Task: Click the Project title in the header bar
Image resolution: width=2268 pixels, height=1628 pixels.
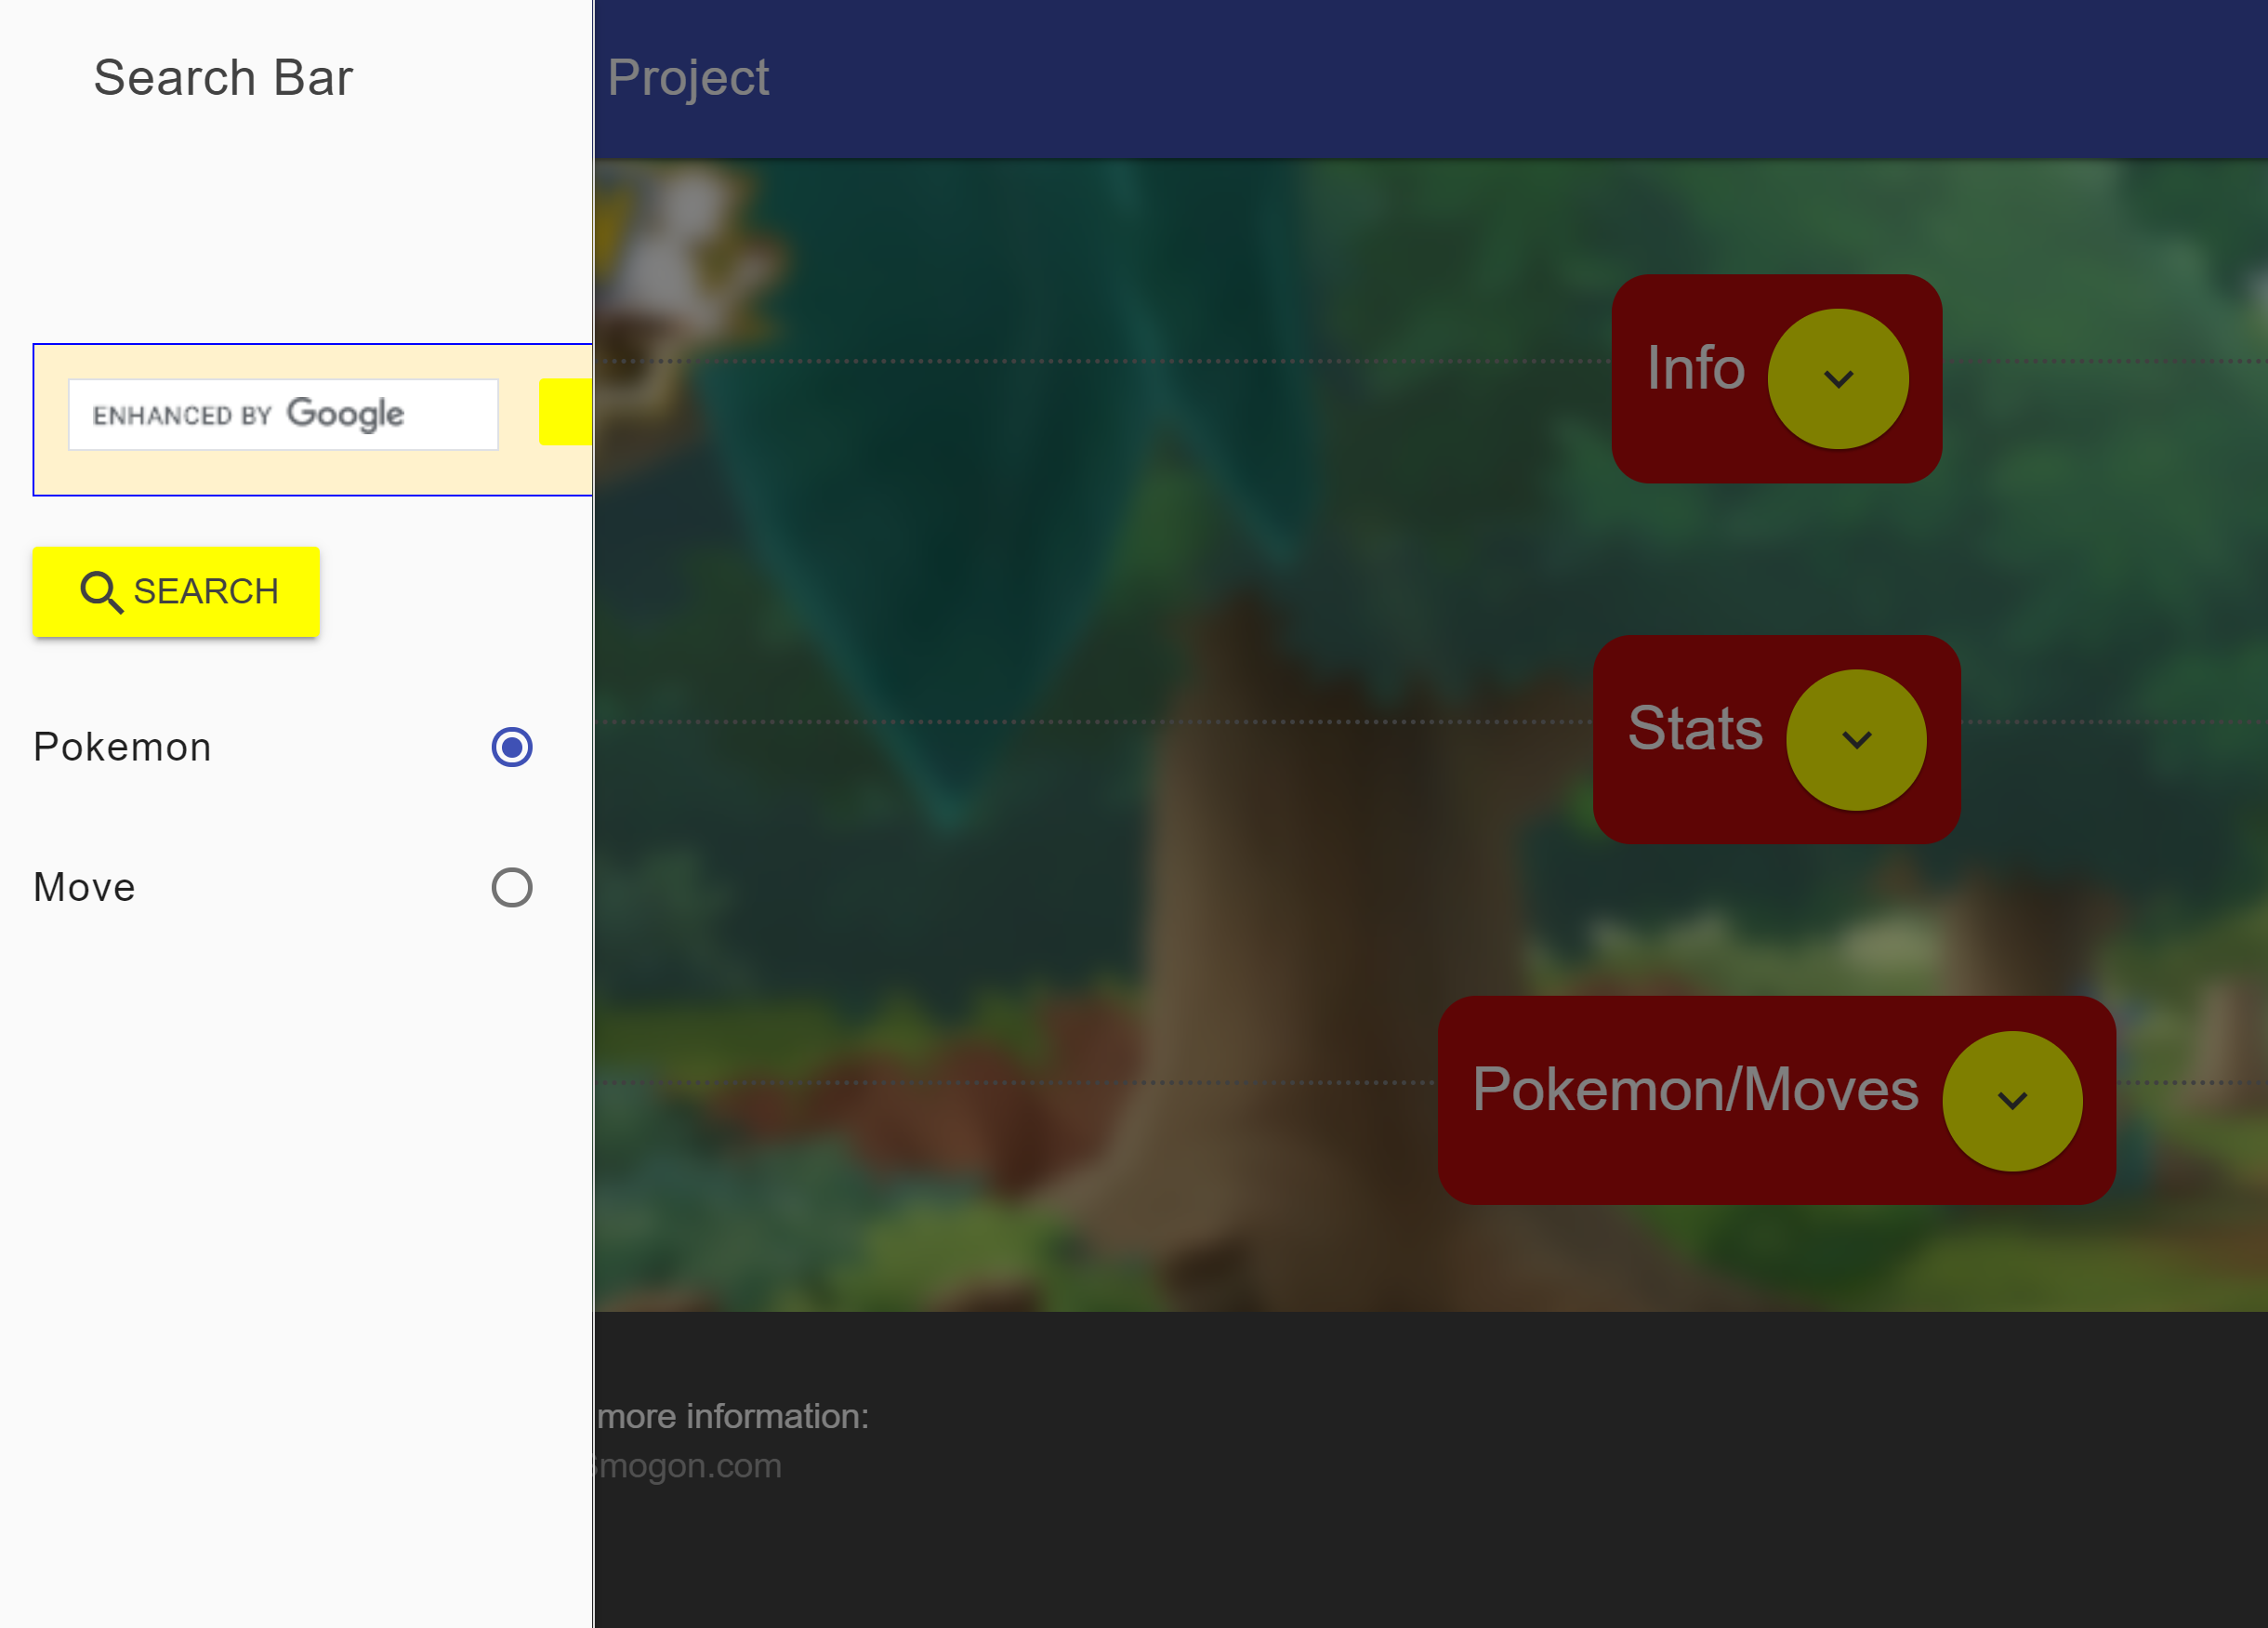Action: [688, 77]
